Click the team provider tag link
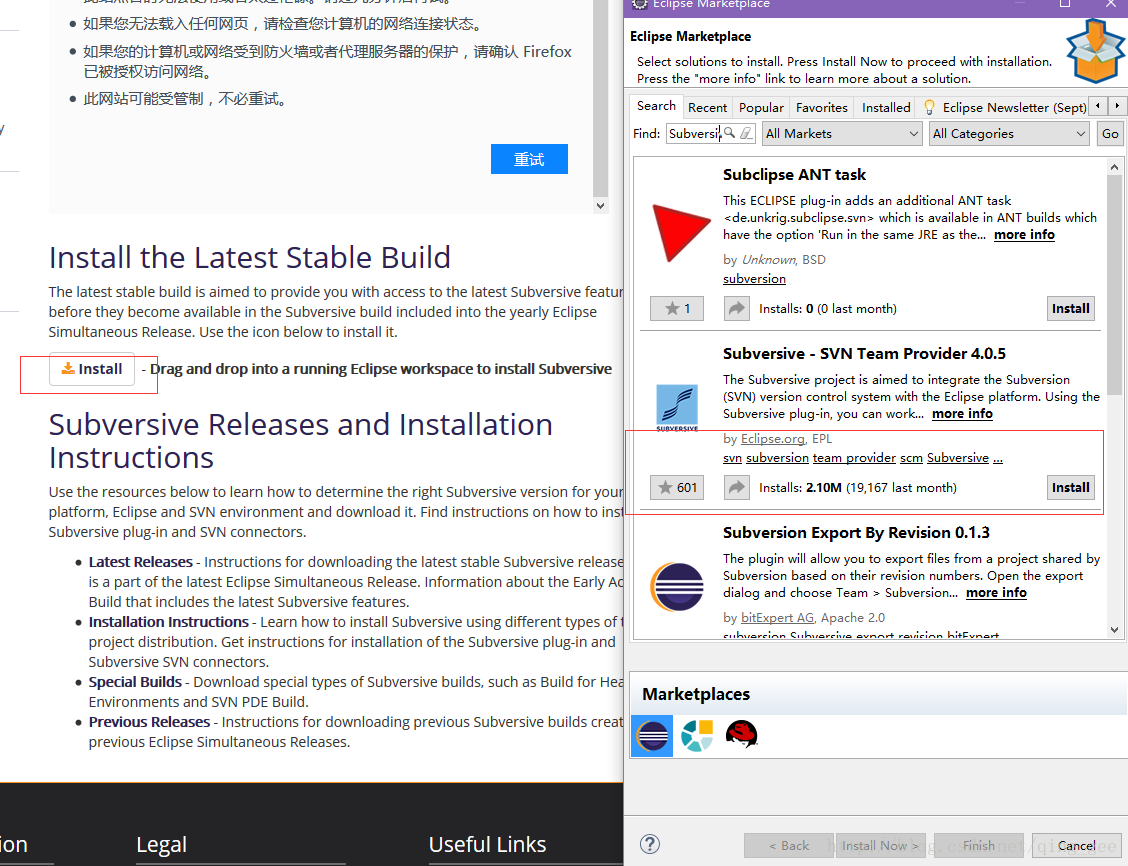 pyautogui.click(x=854, y=458)
